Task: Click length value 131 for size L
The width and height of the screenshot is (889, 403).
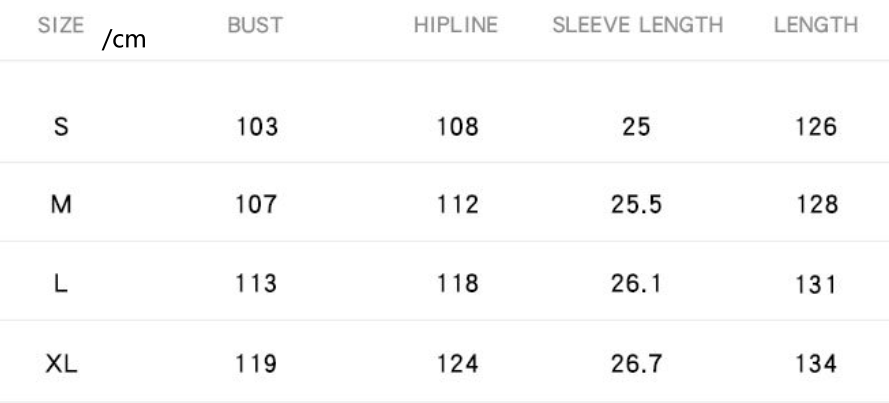Action: (x=817, y=284)
